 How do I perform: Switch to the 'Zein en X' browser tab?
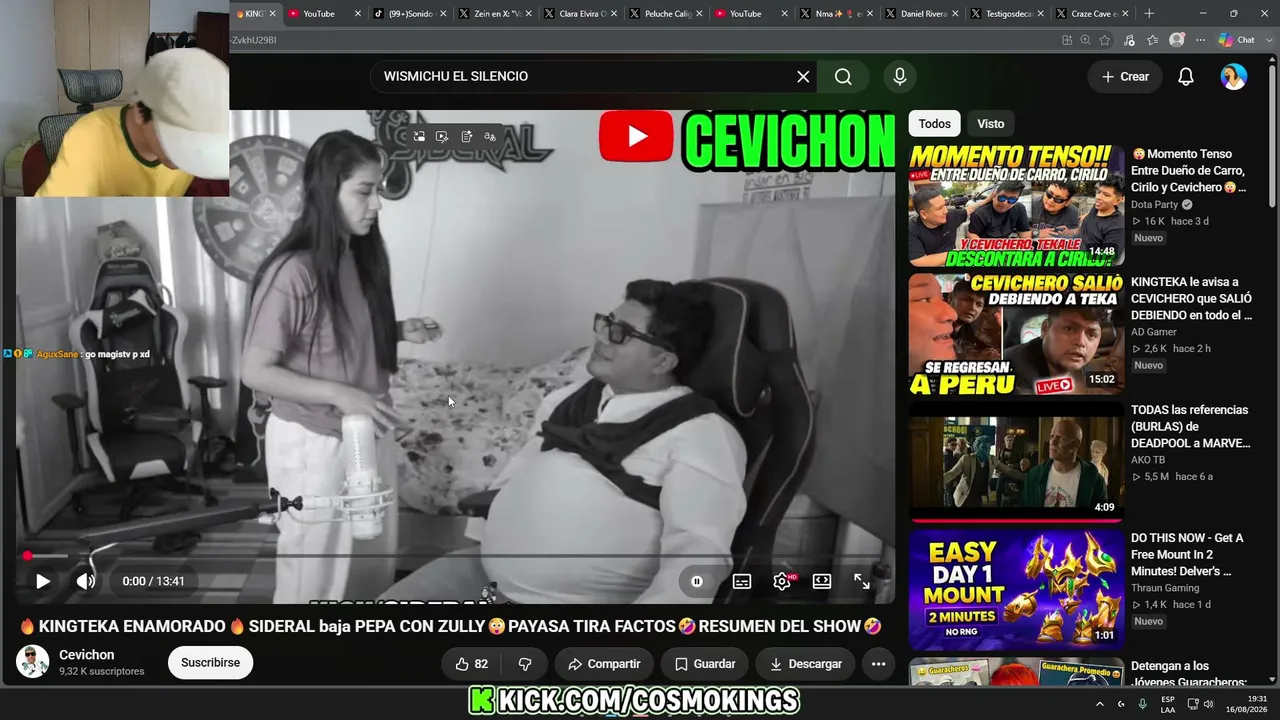(495, 14)
